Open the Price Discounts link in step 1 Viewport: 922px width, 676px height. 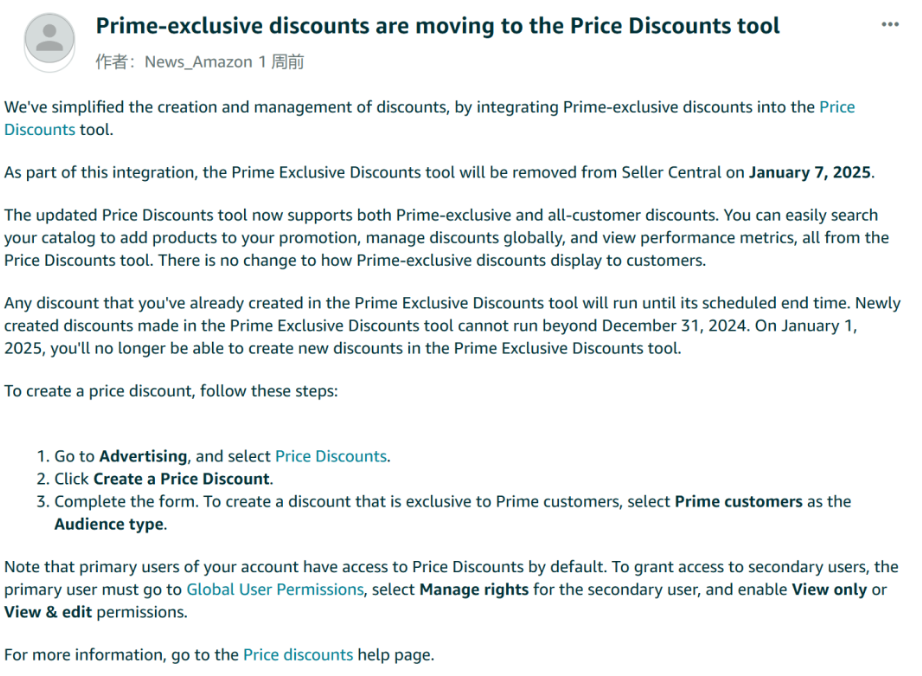click(x=331, y=456)
